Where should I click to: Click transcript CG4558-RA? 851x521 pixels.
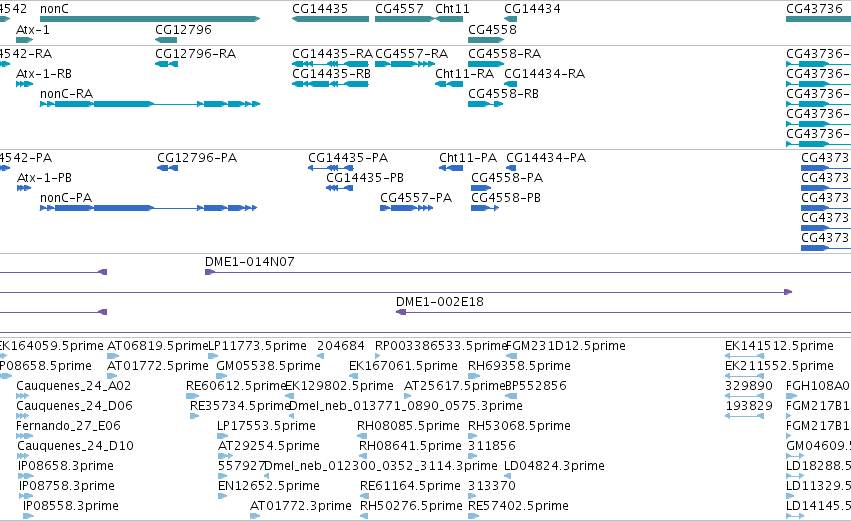[504, 54]
